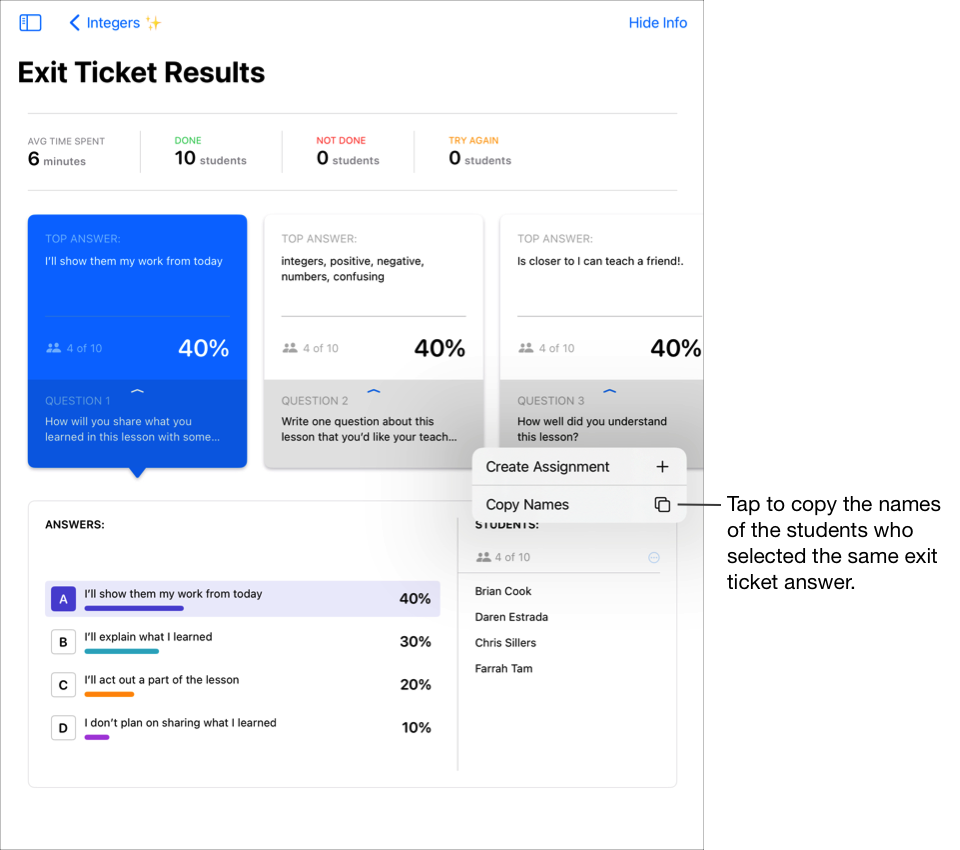The width and height of the screenshot is (960, 850).
Task: Select answer choice A letter box
Action: point(63,599)
